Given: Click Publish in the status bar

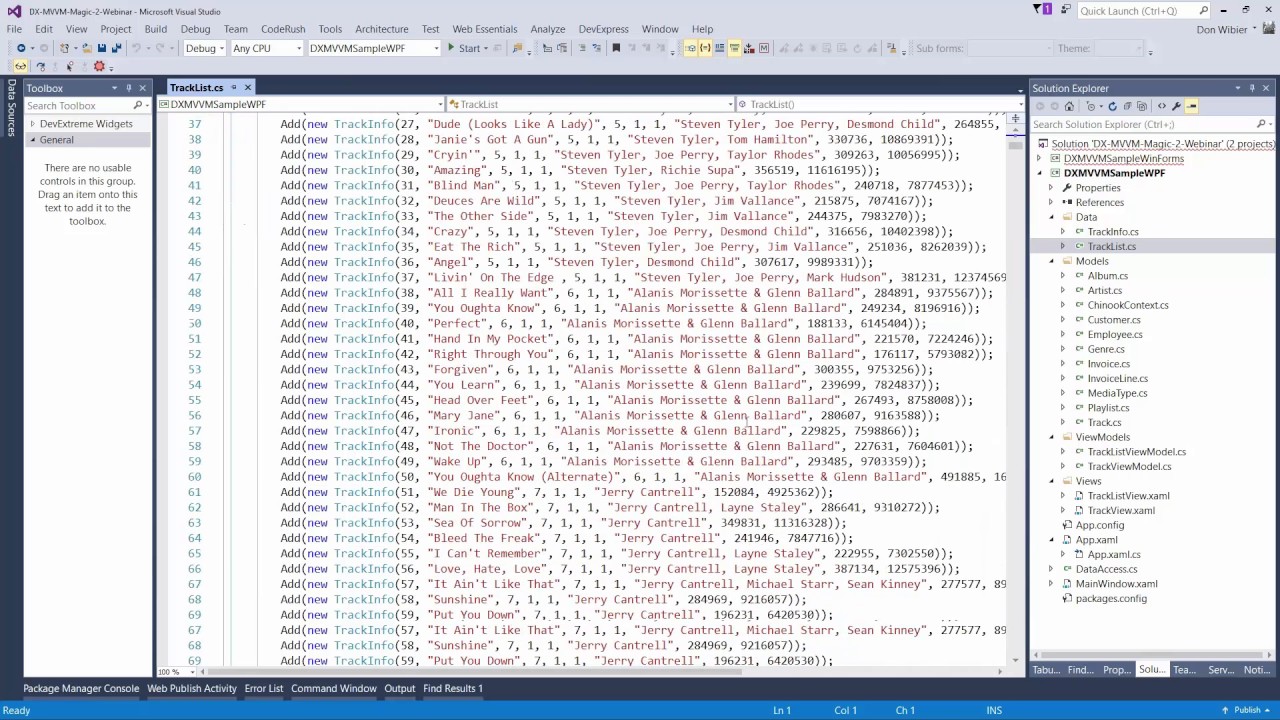Looking at the screenshot, I should click(1247, 710).
